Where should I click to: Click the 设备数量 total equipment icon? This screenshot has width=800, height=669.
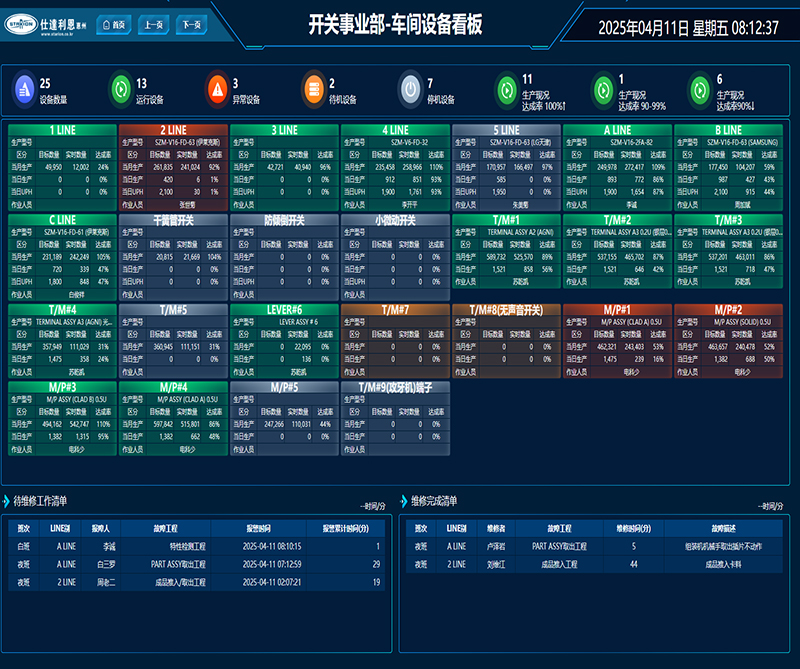click(25, 90)
